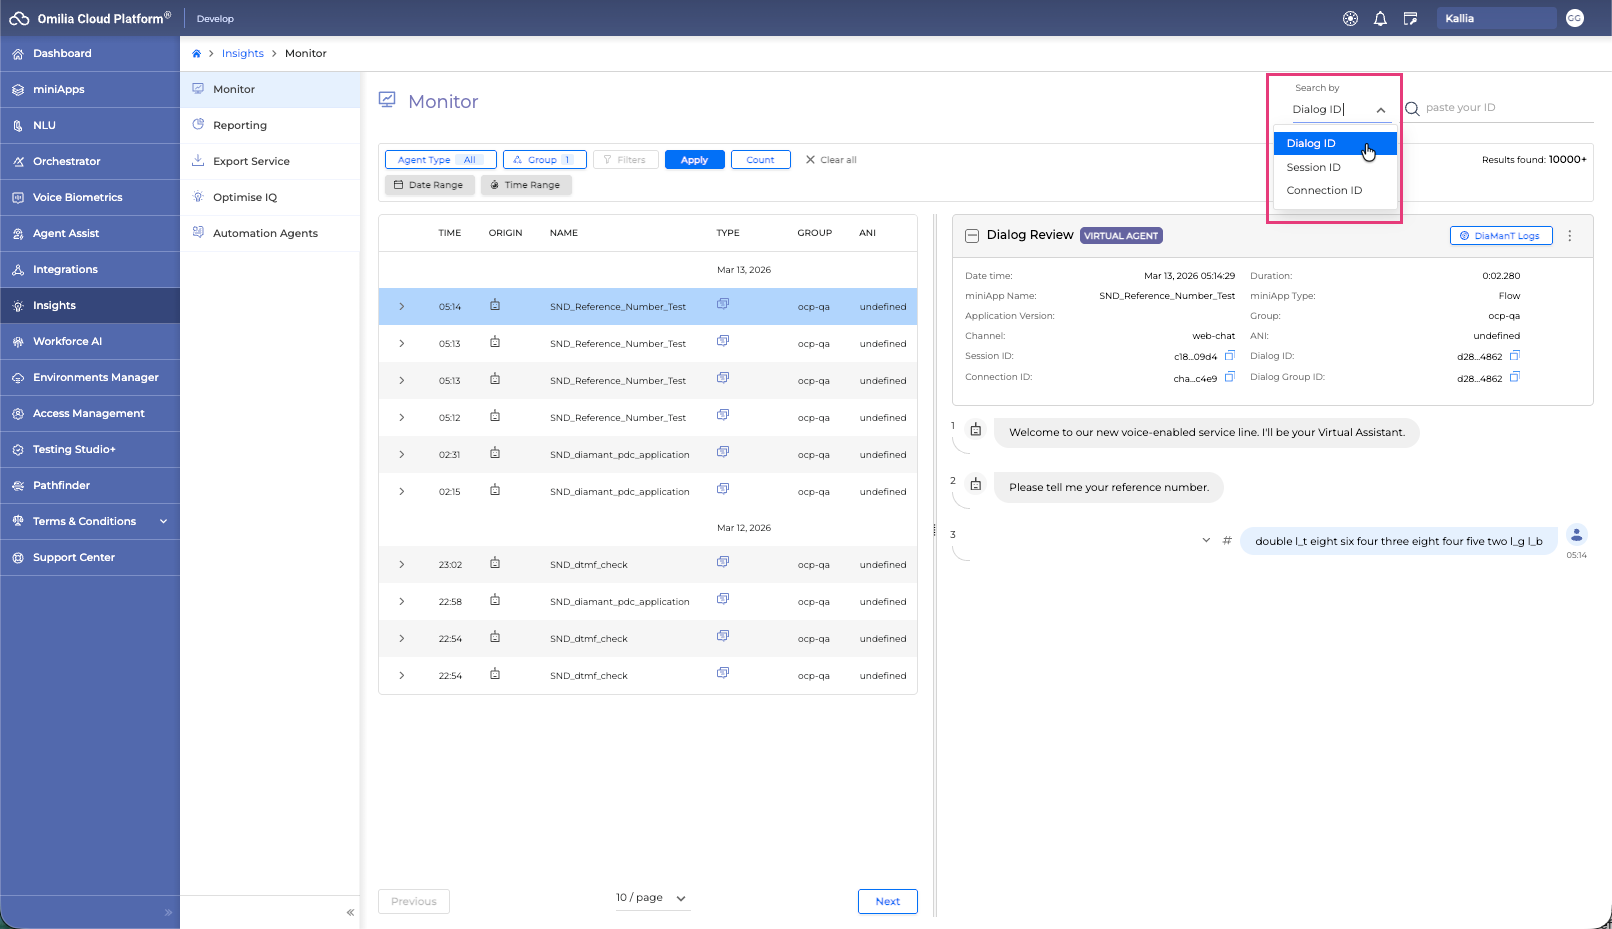Copy the Session ID value
Image resolution: width=1612 pixels, height=929 pixels.
1230,356
